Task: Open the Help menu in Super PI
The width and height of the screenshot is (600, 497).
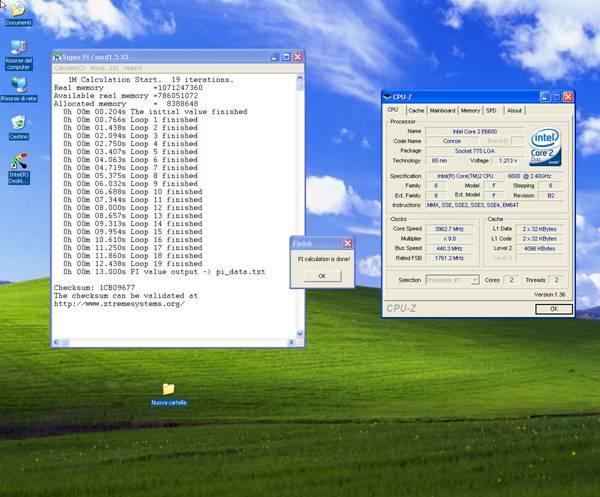Action: point(130,68)
